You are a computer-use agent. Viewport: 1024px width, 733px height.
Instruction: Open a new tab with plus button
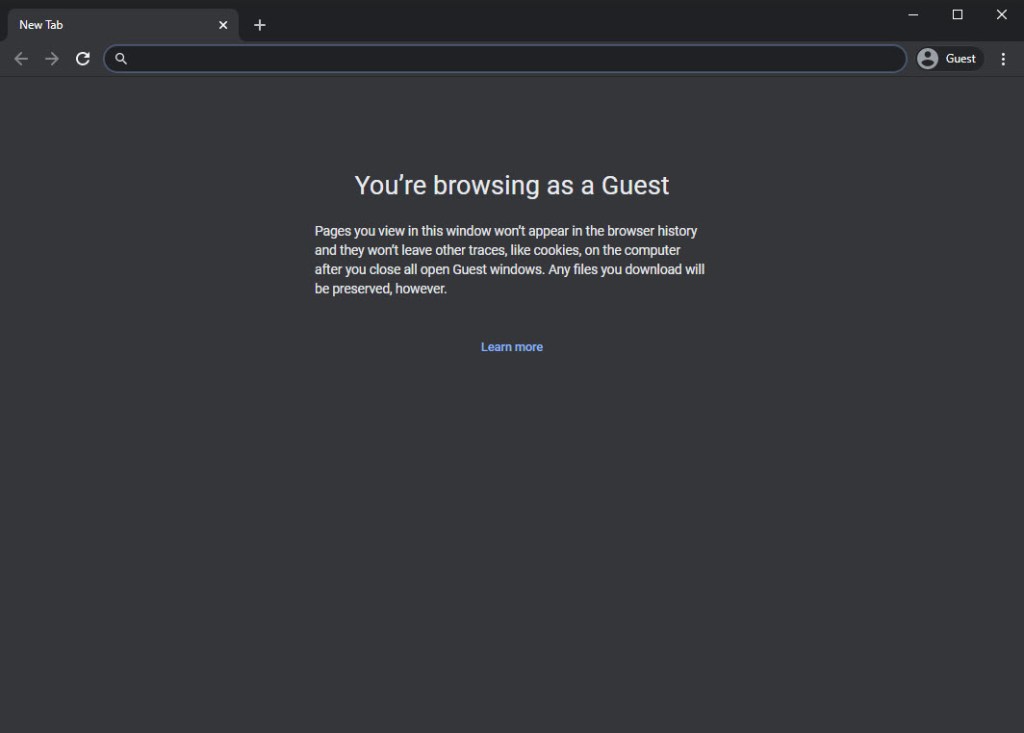click(x=259, y=25)
